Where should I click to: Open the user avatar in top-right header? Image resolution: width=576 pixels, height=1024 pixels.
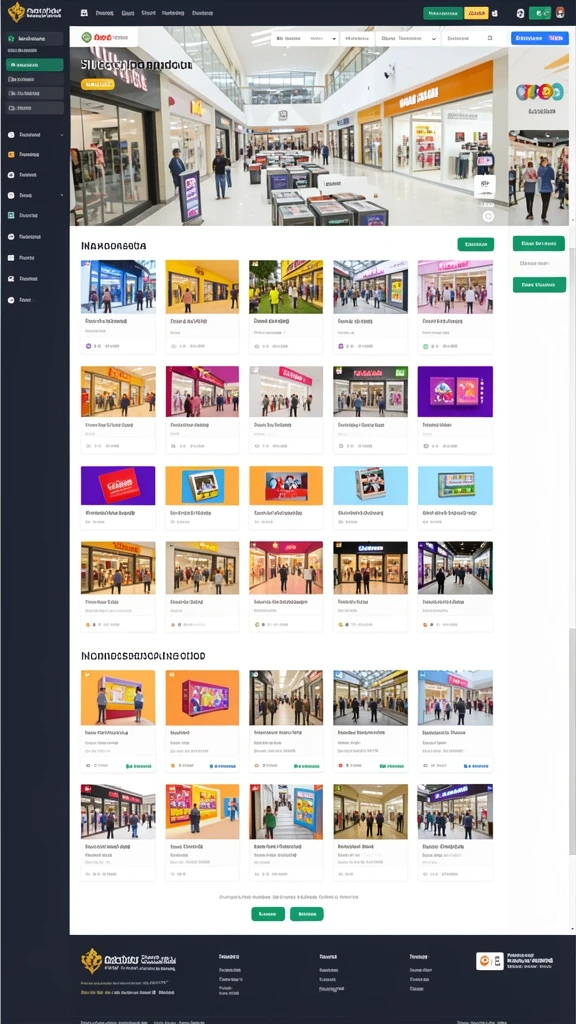coord(560,12)
